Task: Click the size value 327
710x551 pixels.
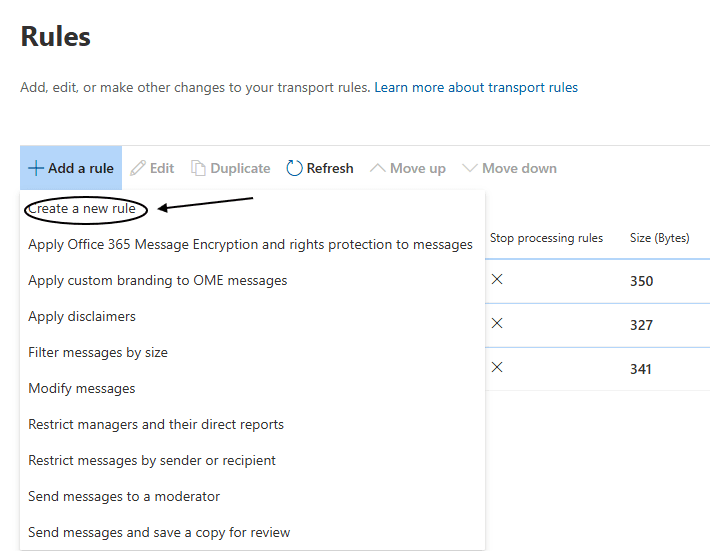Action: click(642, 325)
